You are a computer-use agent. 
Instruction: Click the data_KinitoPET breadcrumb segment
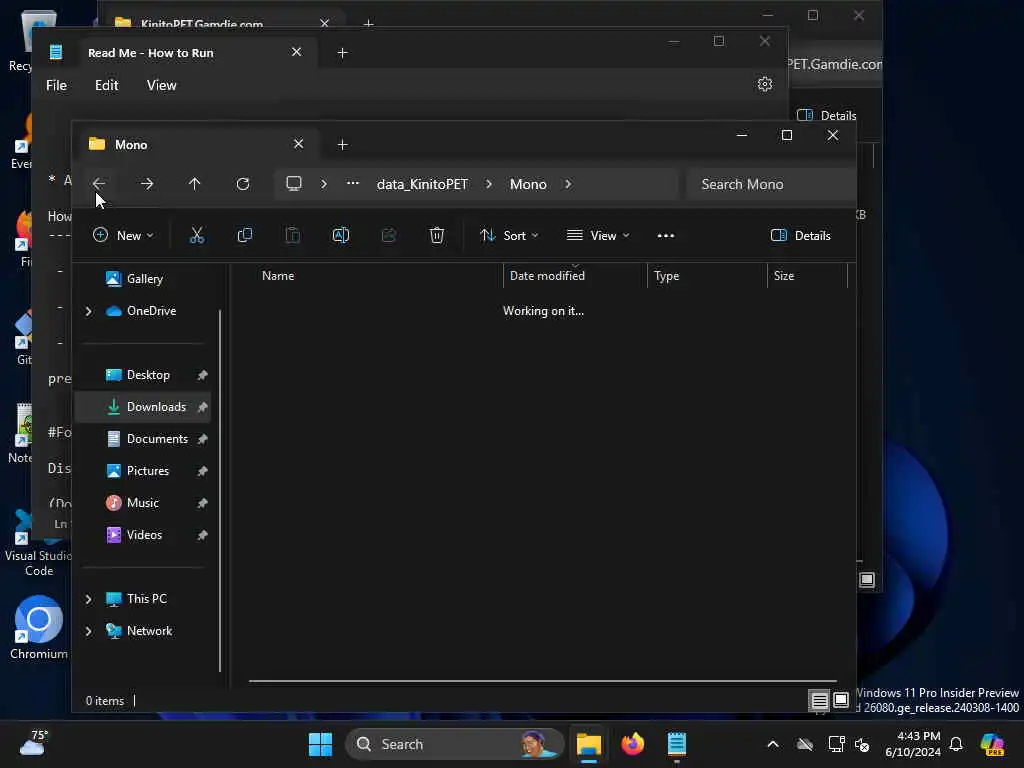[x=423, y=184]
